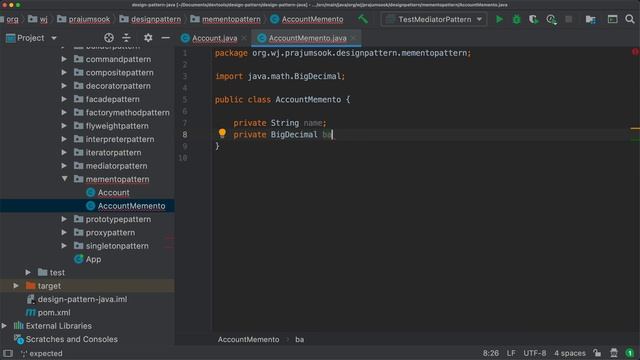Locate opened file with crosshair icon

(109, 38)
